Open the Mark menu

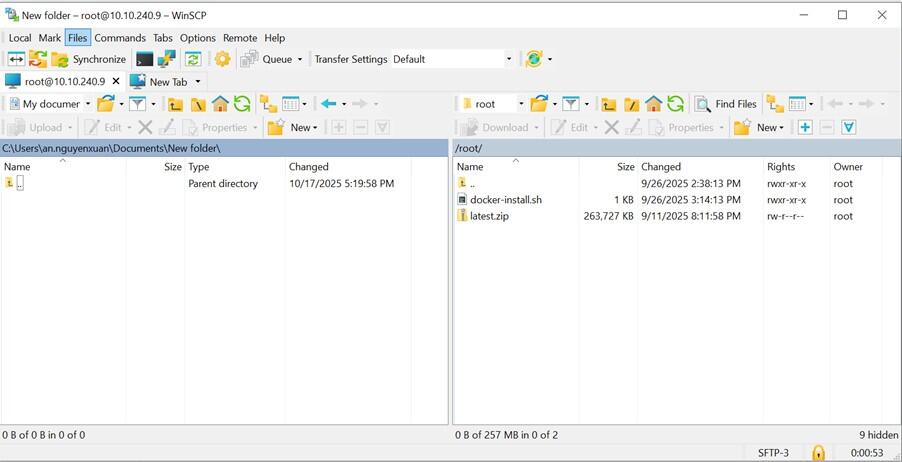tap(49, 37)
